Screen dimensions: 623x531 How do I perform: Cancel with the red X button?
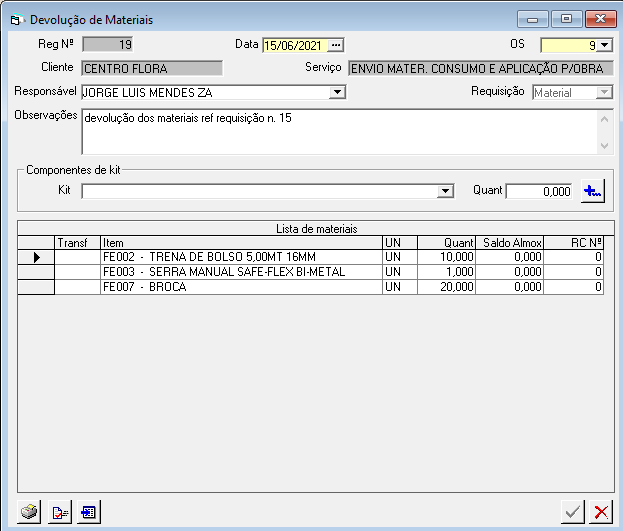point(601,512)
